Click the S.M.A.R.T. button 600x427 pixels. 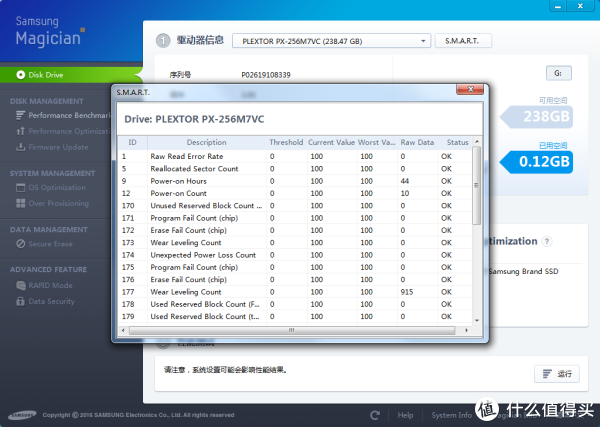click(x=463, y=41)
